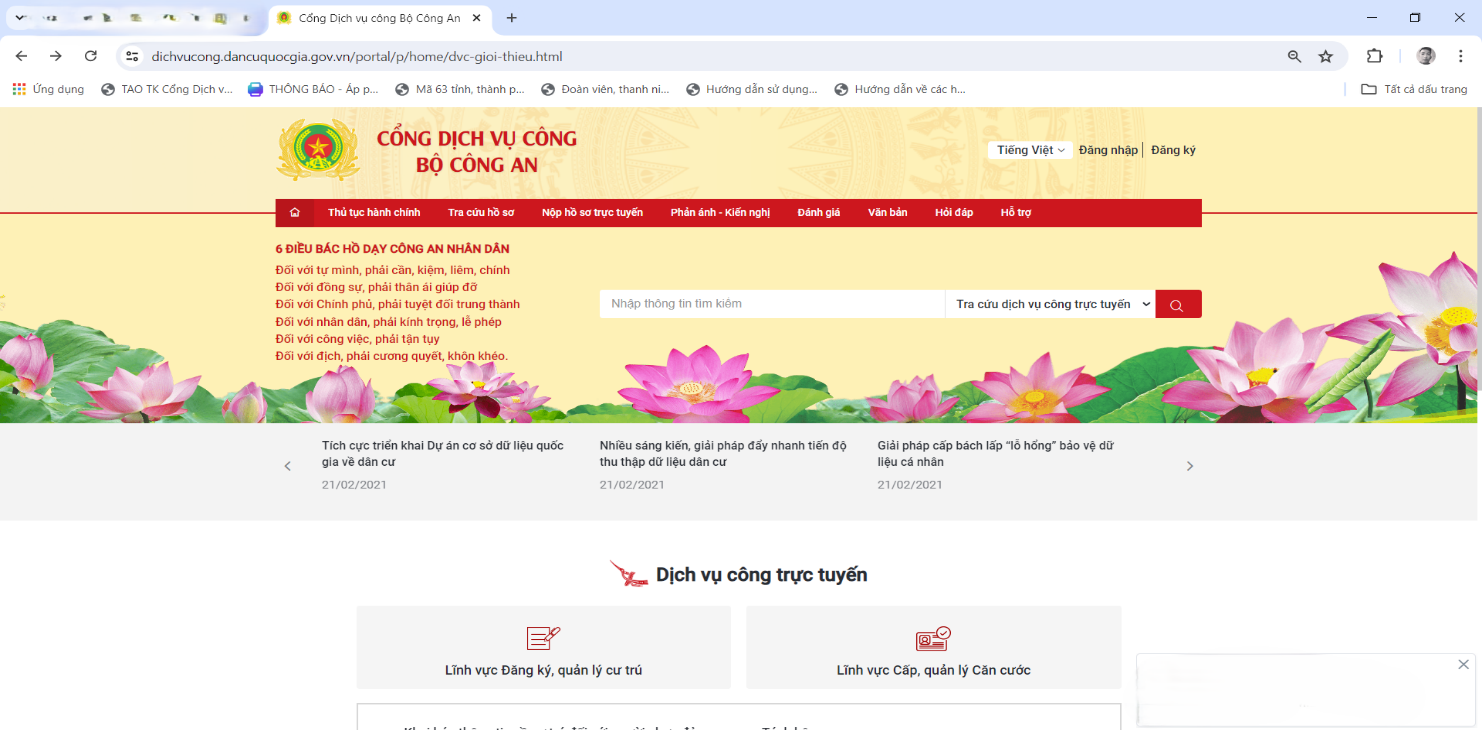Open the Chrome three-dot menu

[x=1460, y=56]
